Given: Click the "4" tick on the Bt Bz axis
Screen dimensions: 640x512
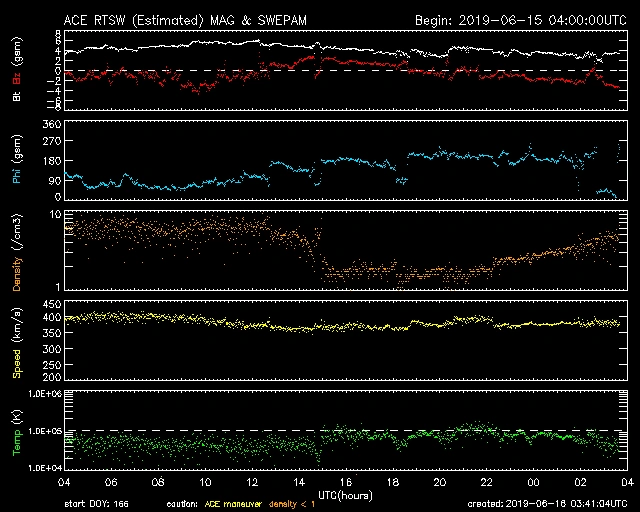Looking at the screenshot, I should pyautogui.click(x=58, y=51).
